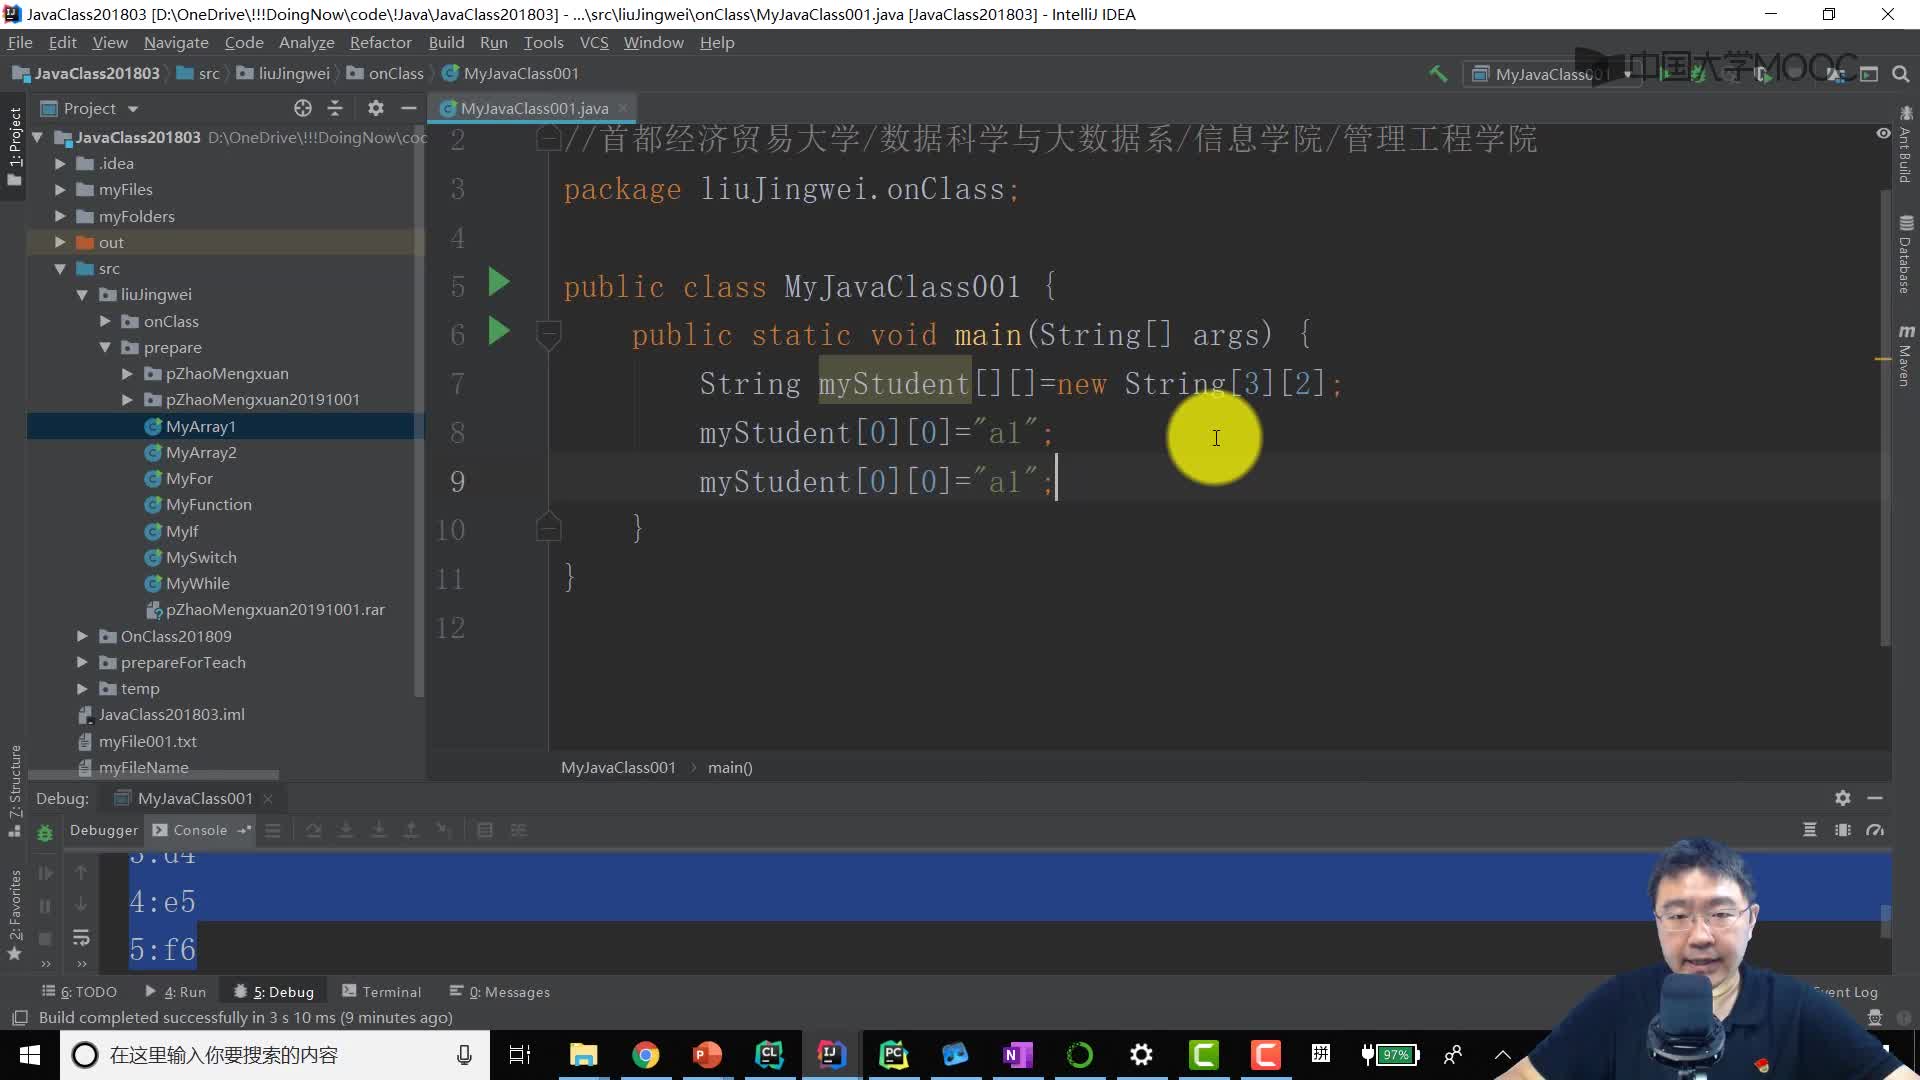Close MyJavaClass001.java editor tab
This screenshot has width=1920, height=1080.
622,108
